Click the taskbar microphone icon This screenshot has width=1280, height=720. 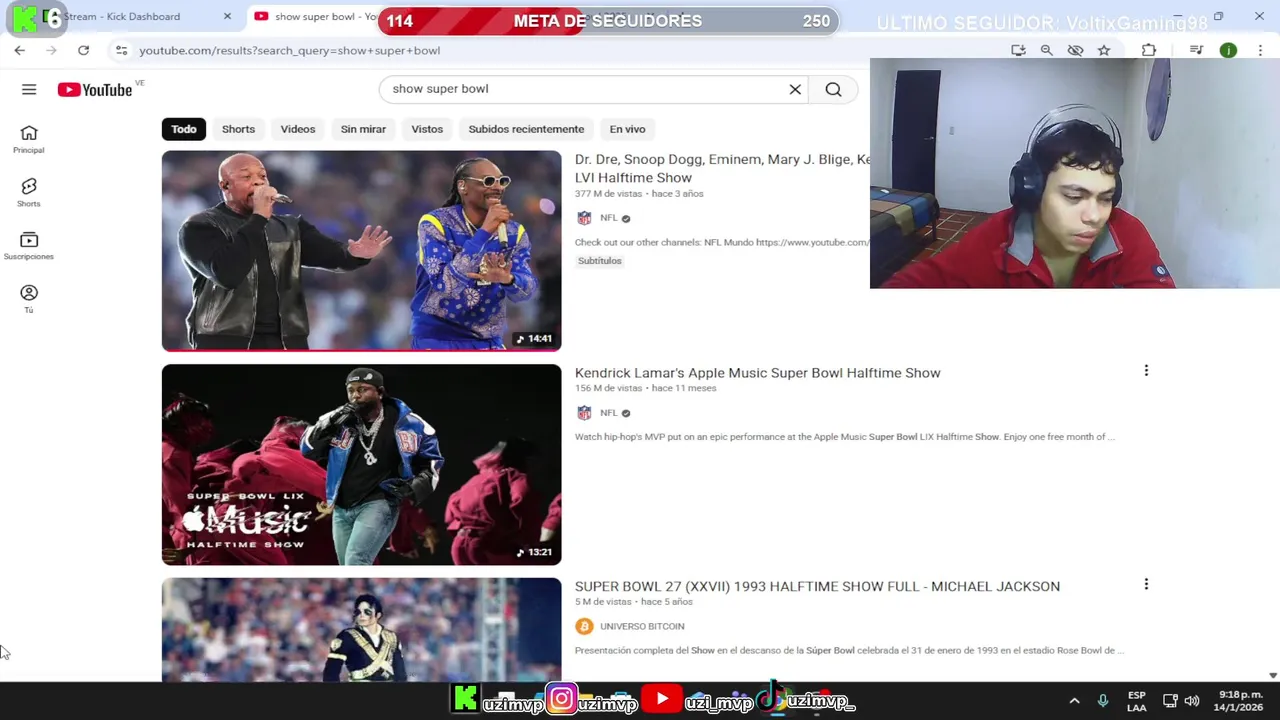[1102, 701]
